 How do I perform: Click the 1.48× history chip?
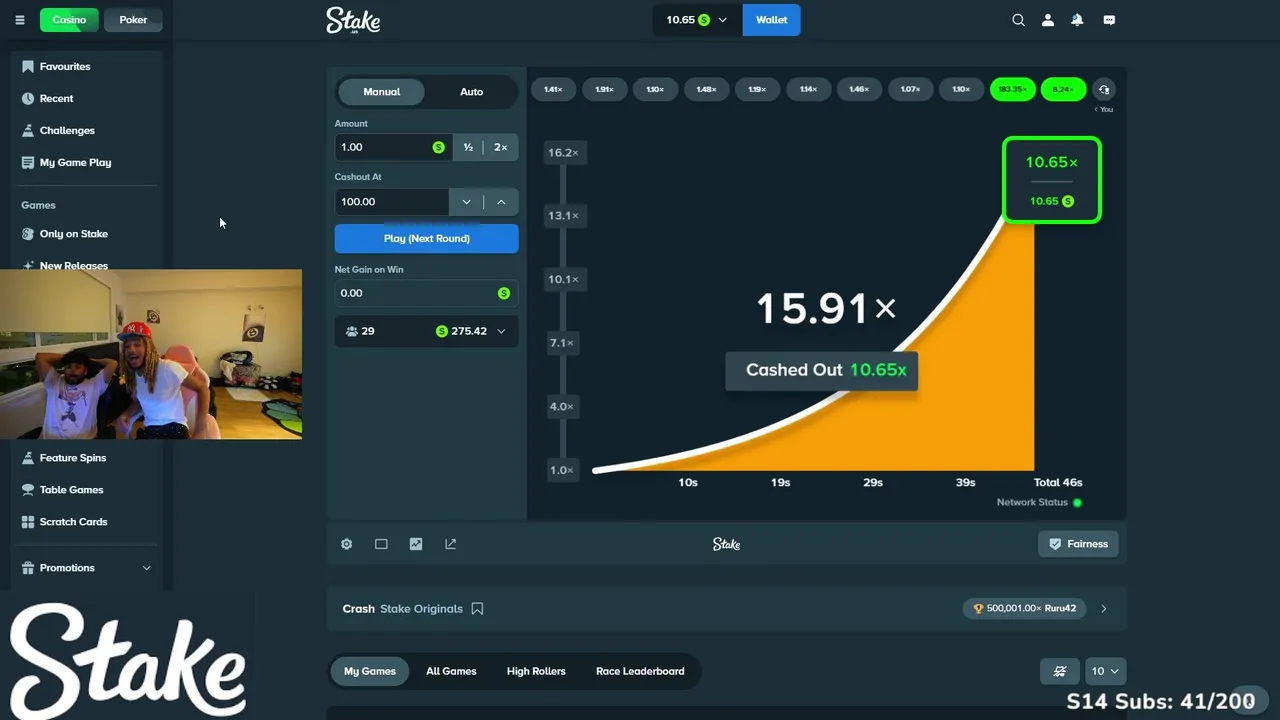[x=706, y=89]
